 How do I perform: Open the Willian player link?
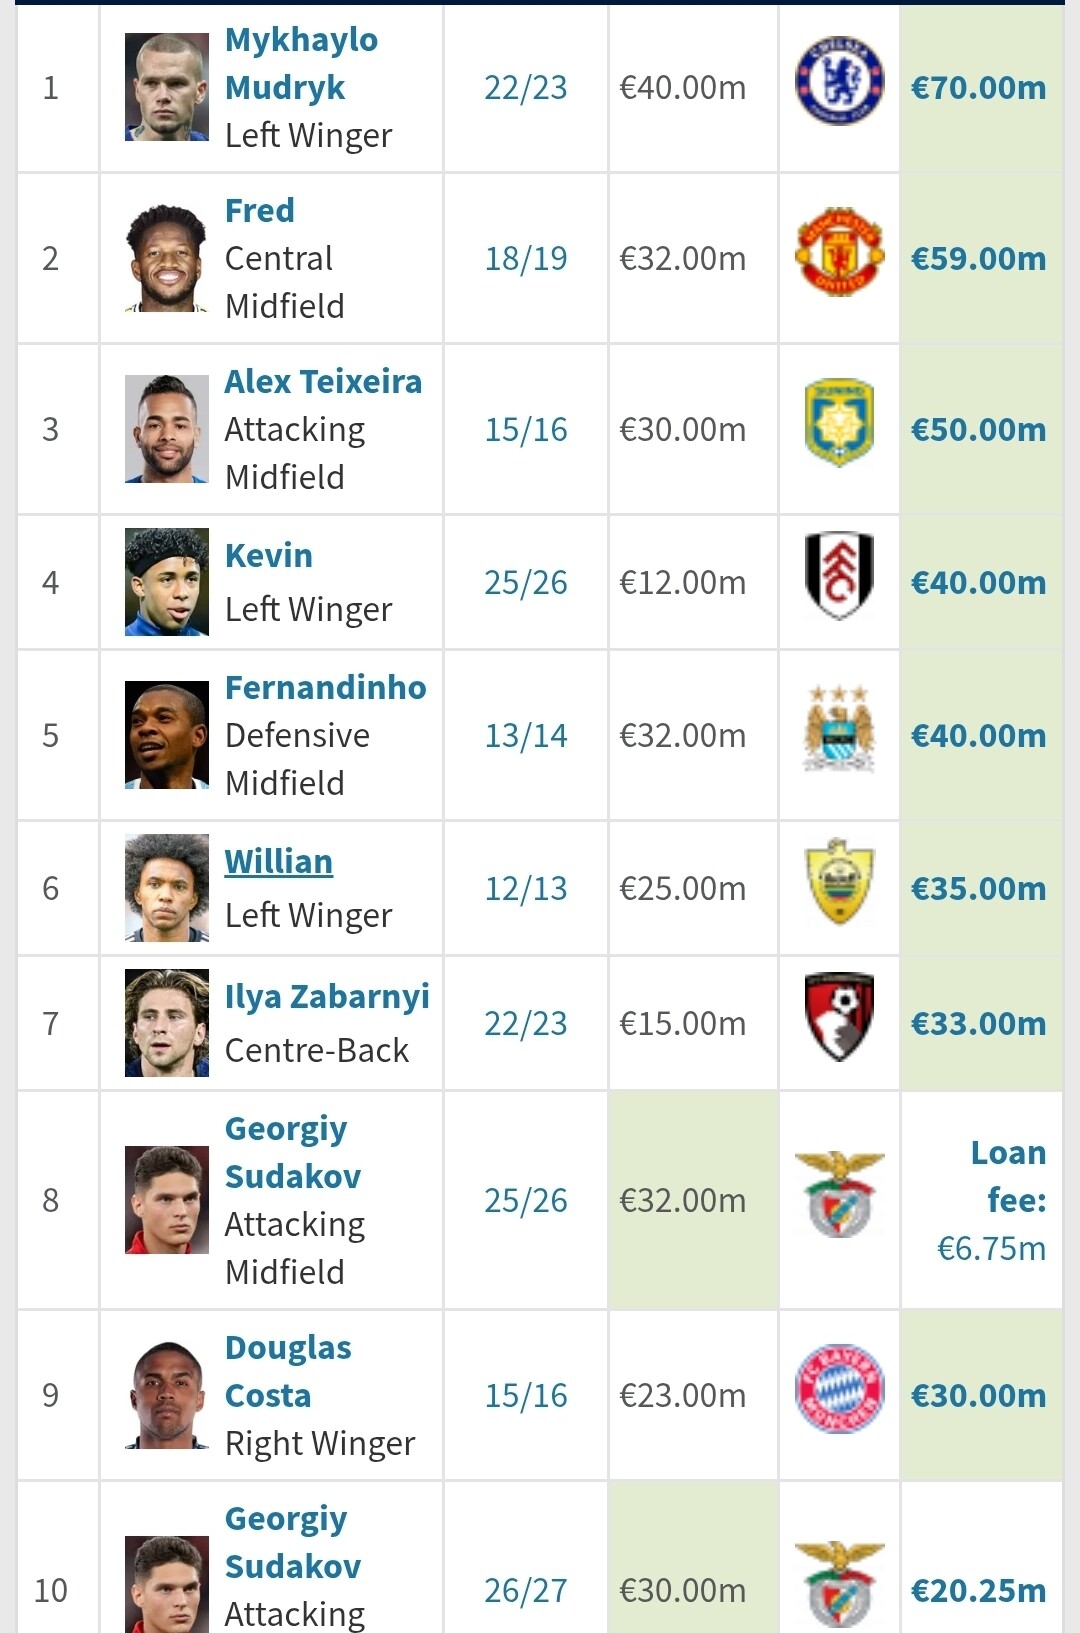278,862
